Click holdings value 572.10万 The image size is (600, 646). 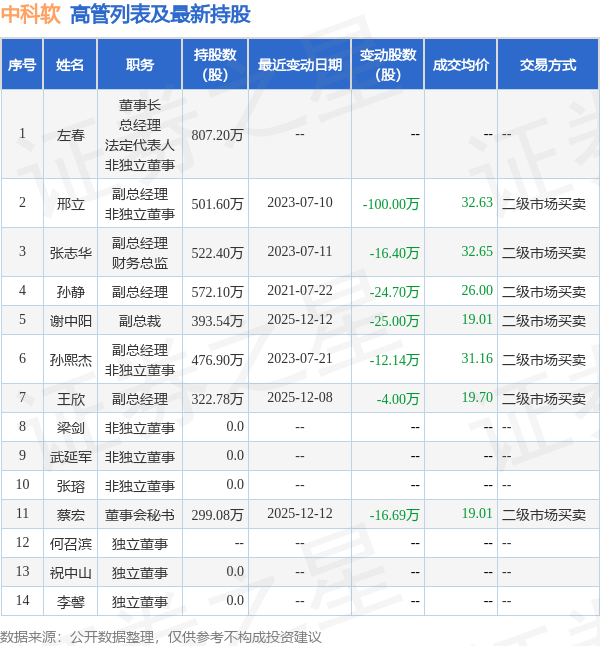(x=217, y=292)
